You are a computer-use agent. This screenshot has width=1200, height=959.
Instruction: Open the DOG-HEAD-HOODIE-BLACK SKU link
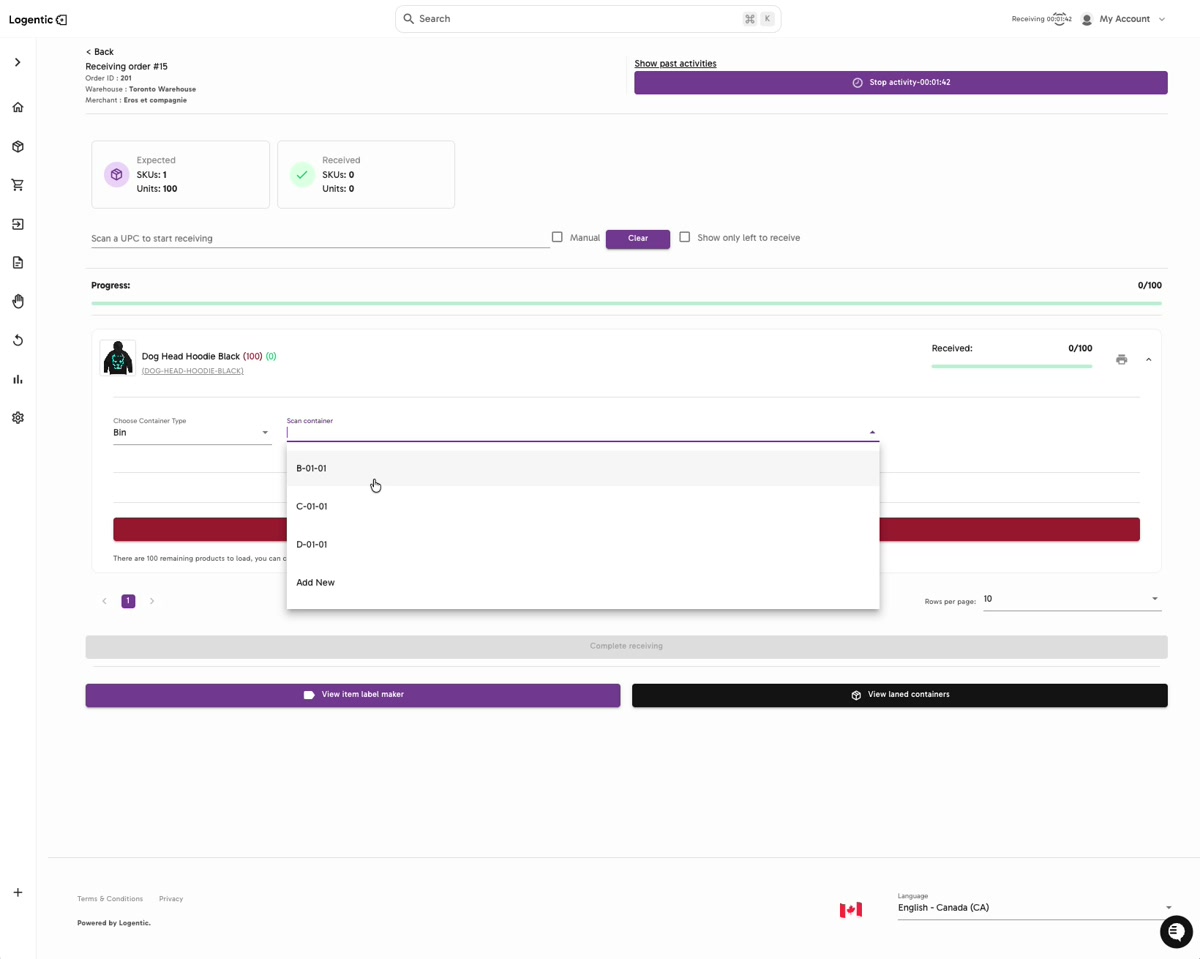(193, 371)
